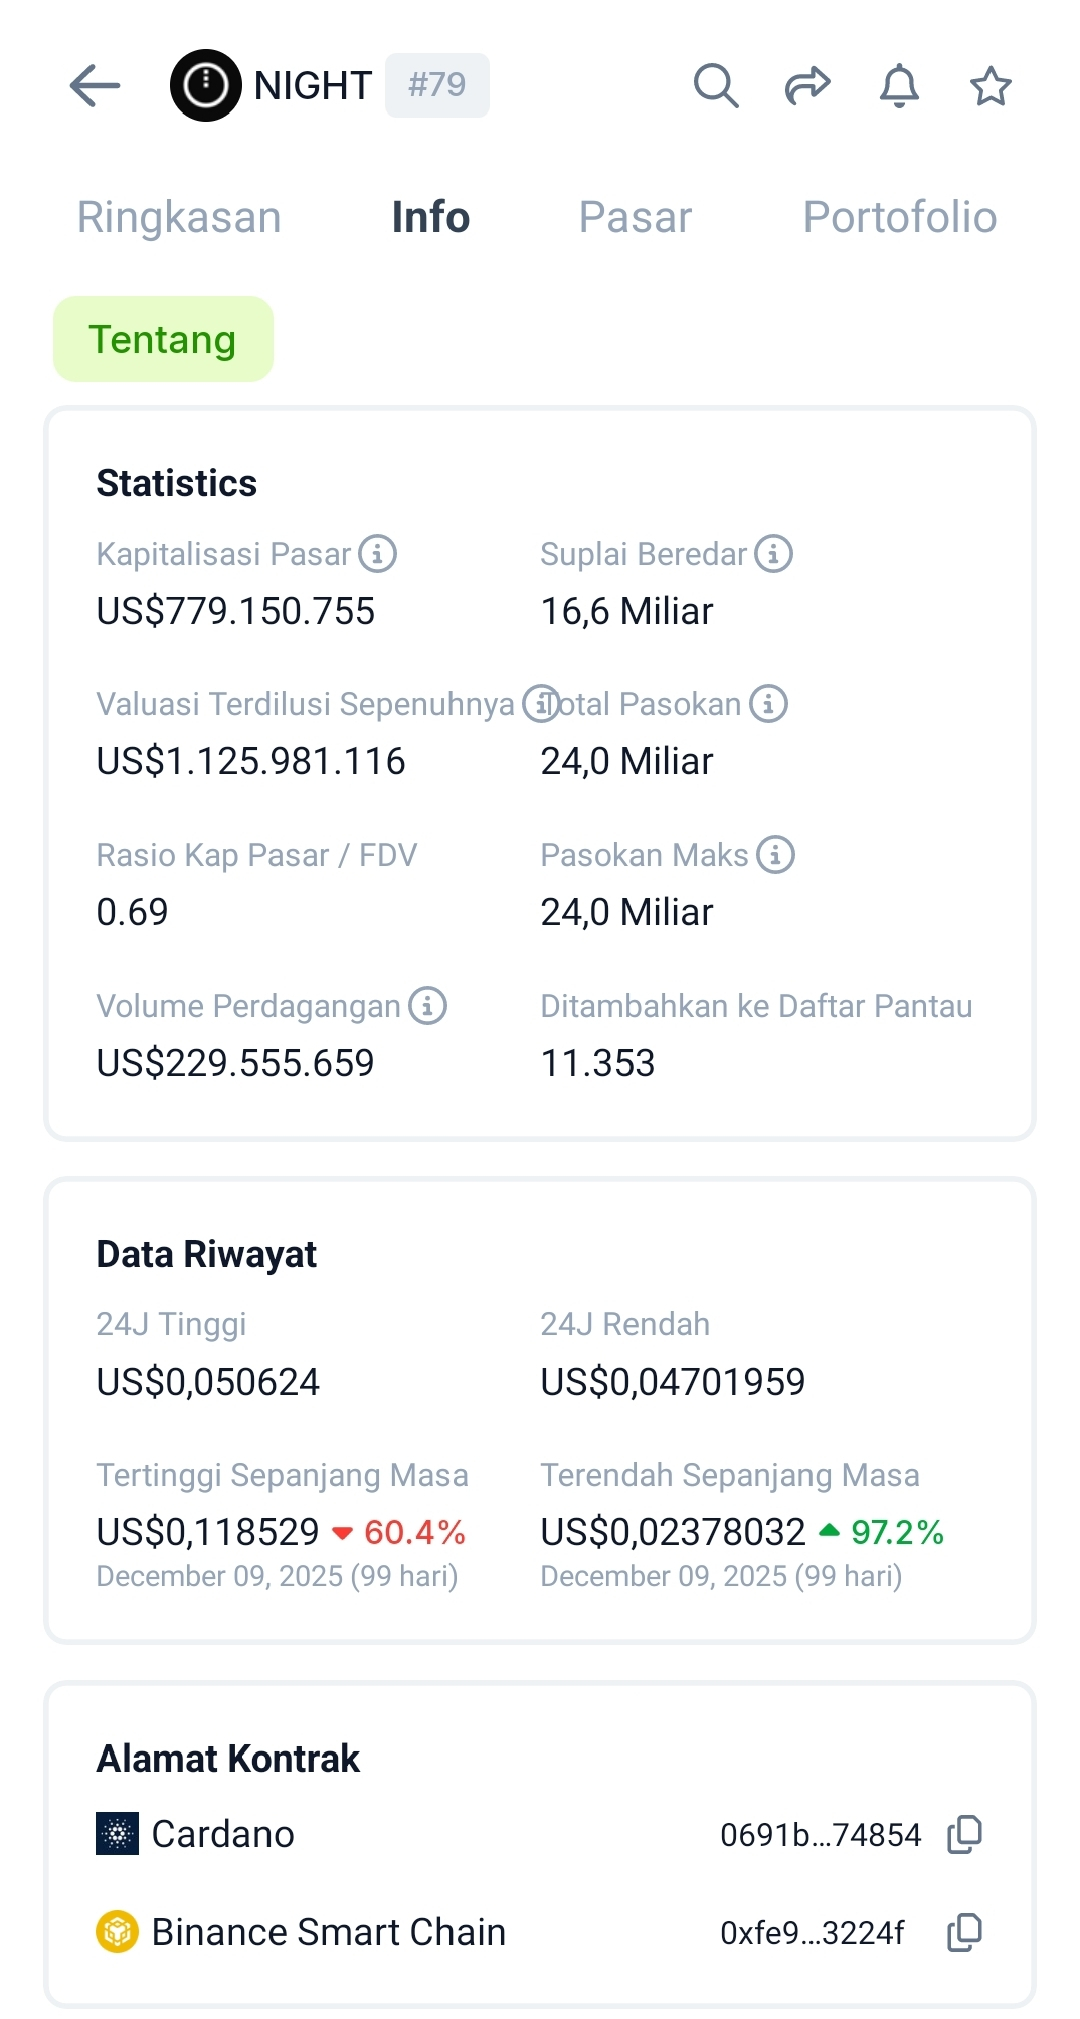
Task: Copy the Binance Smart Chain address
Action: click(965, 1932)
